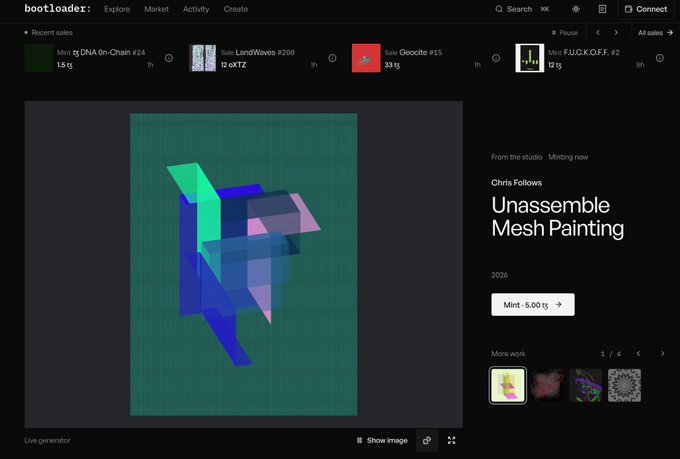Open All sales link
680x459 pixels.
coord(655,33)
